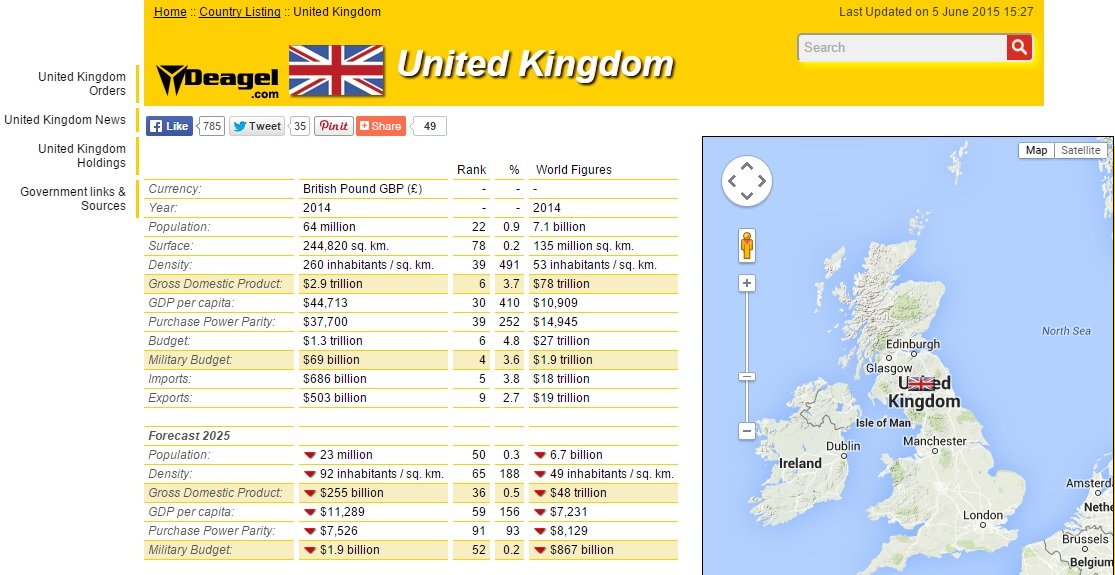Pin this page with Pin it

tap(334, 126)
